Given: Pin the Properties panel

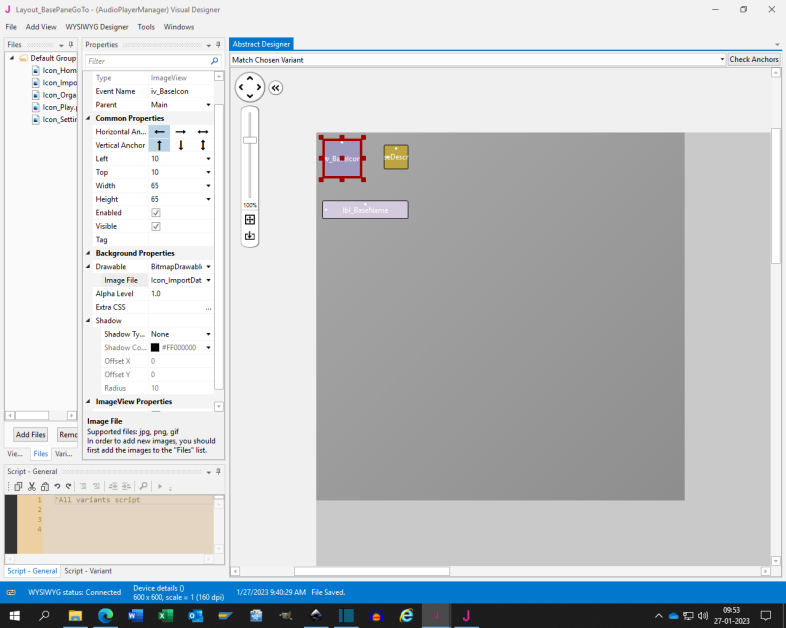Looking at the screenshot, I should pos(218,45).
